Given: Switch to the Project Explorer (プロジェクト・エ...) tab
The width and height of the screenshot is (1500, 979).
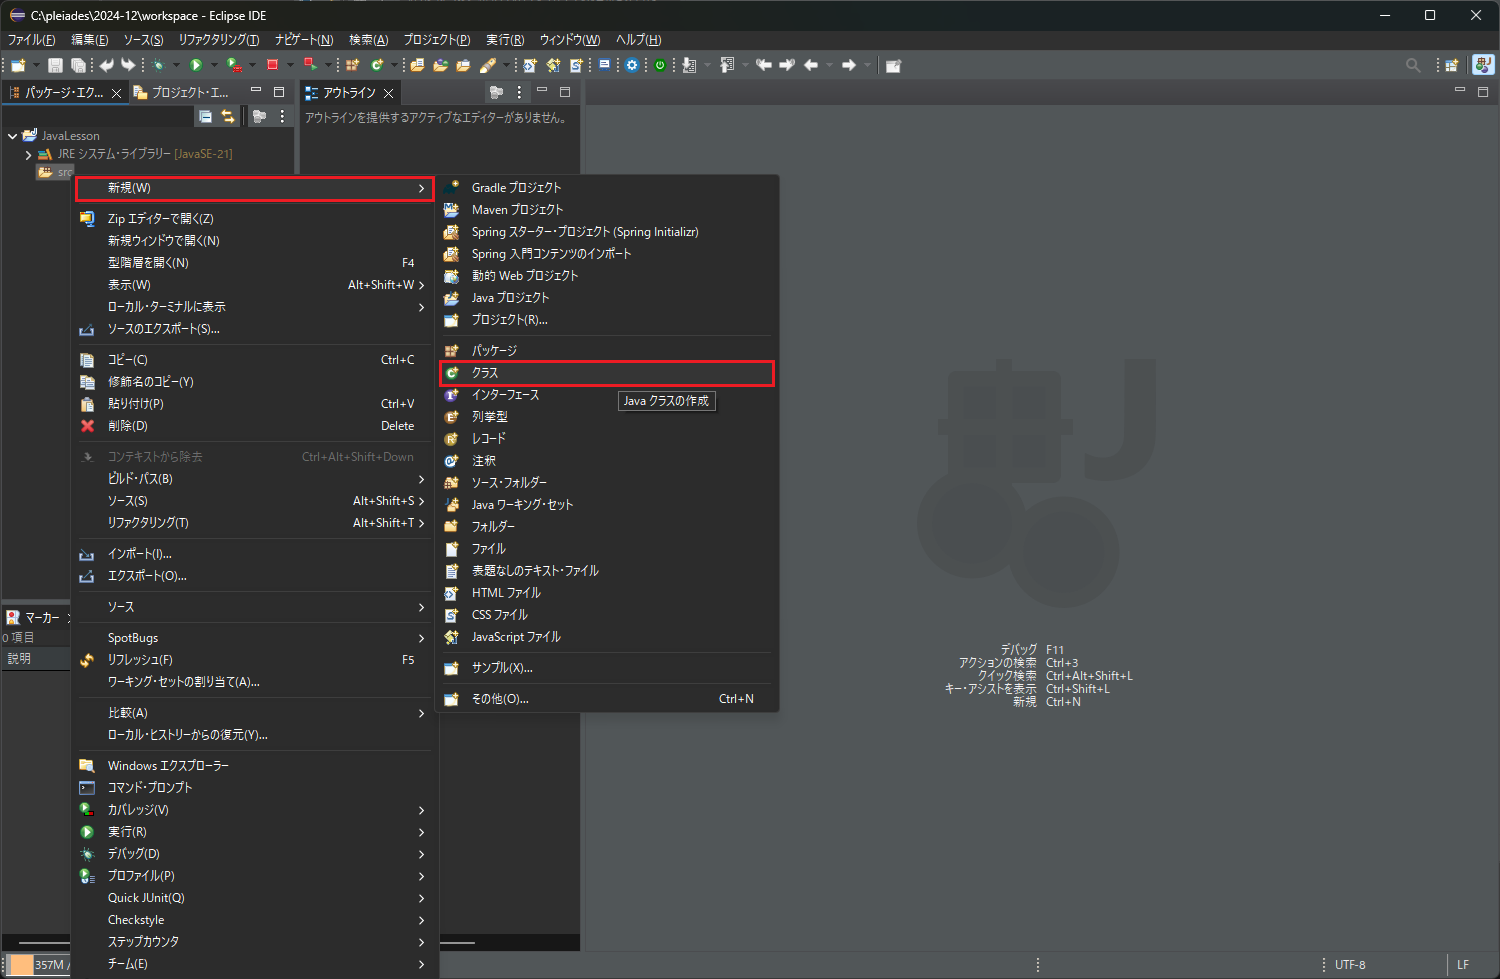Looking at the screenshot, I should (x=181, y=92).
